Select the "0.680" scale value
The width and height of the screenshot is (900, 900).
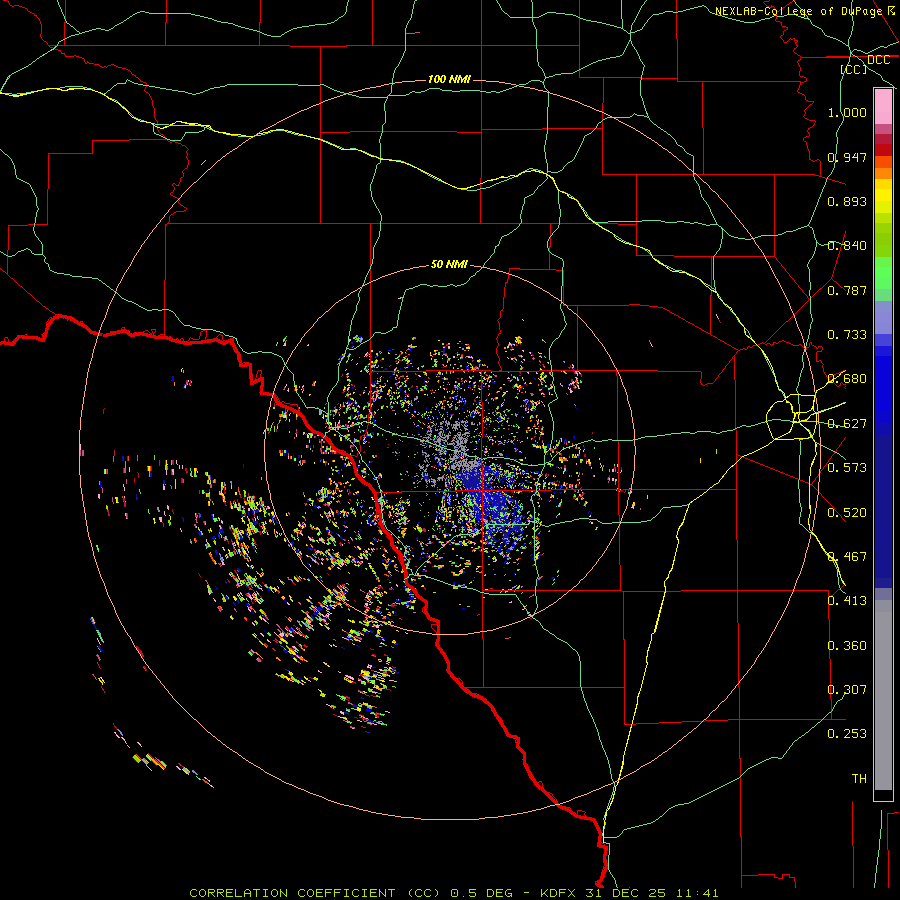pos(847,379)
